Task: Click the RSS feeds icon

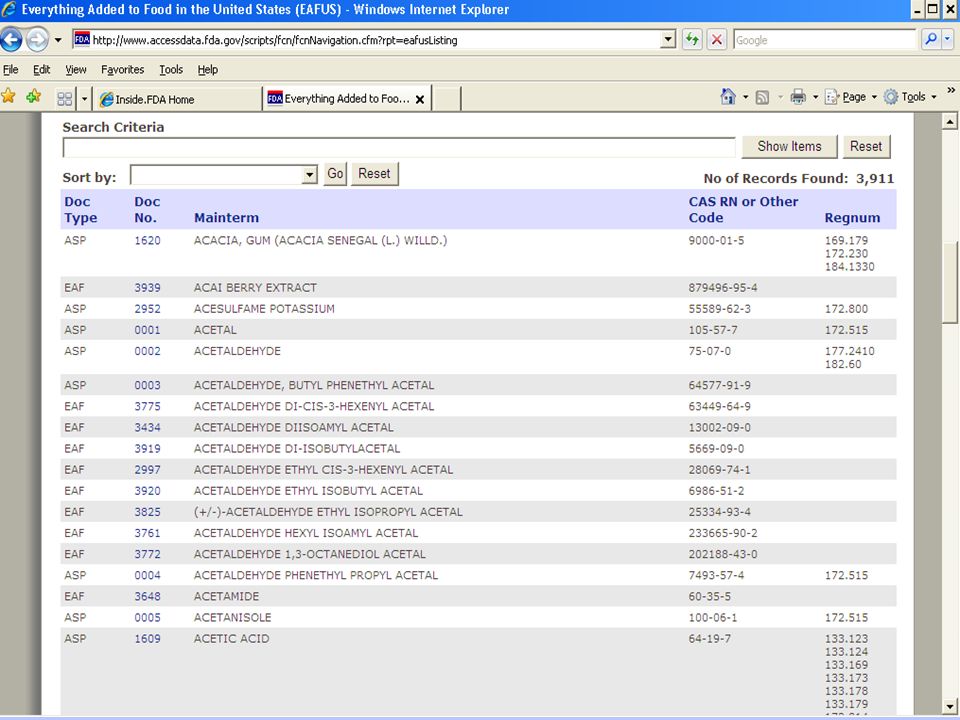Action: point(762,97)
